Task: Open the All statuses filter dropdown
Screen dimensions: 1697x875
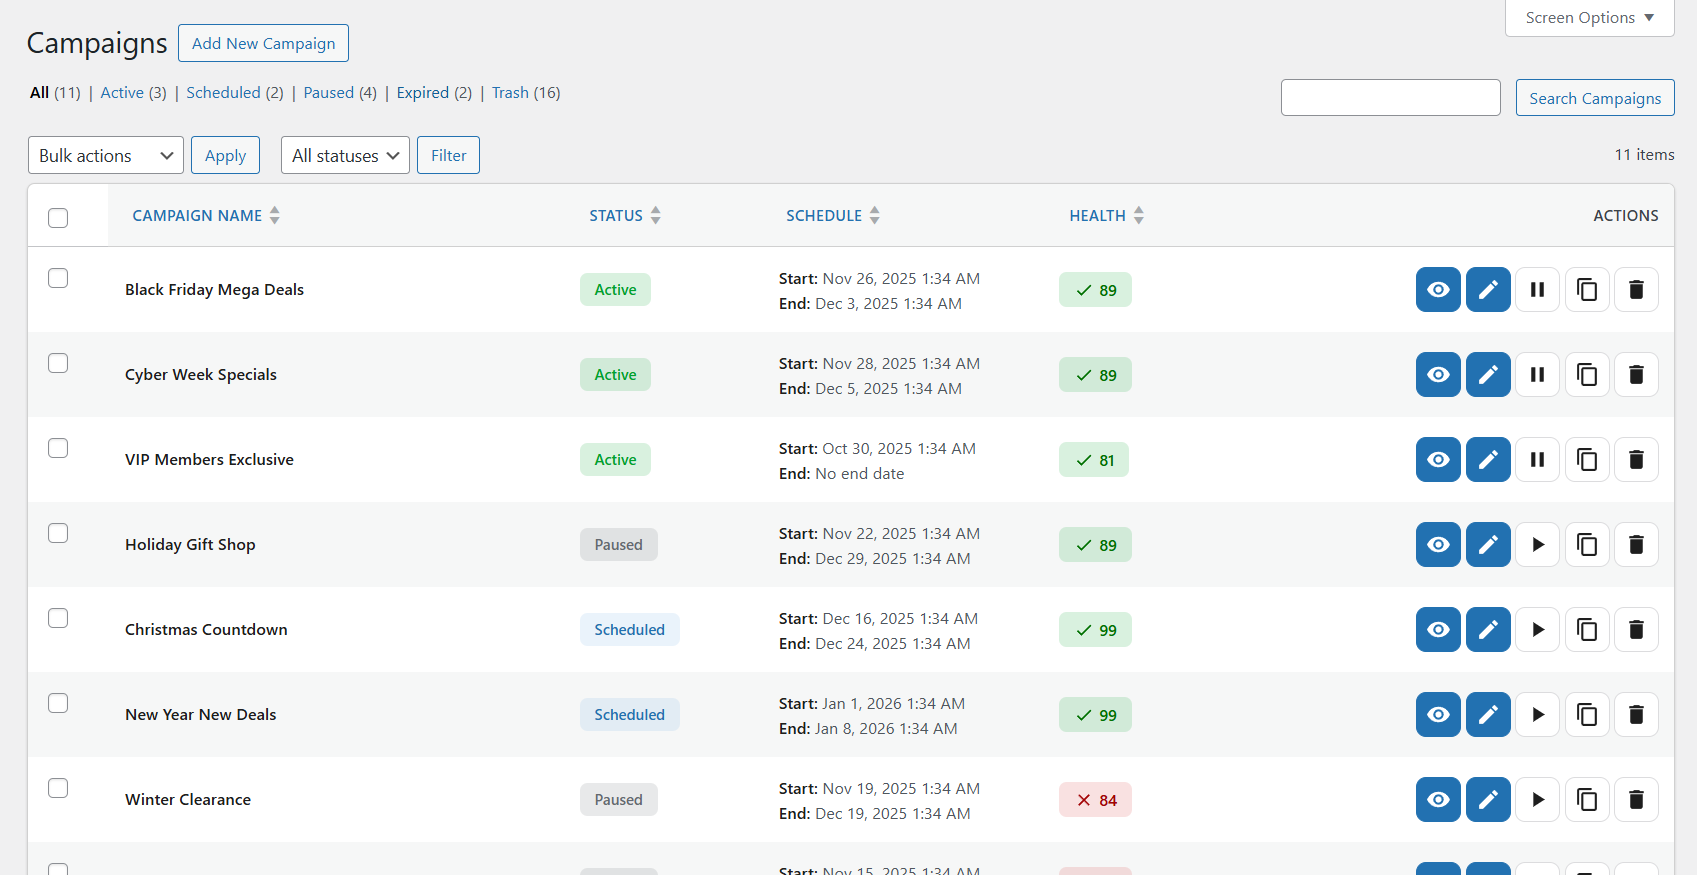Action: click(x=345, y=155)
